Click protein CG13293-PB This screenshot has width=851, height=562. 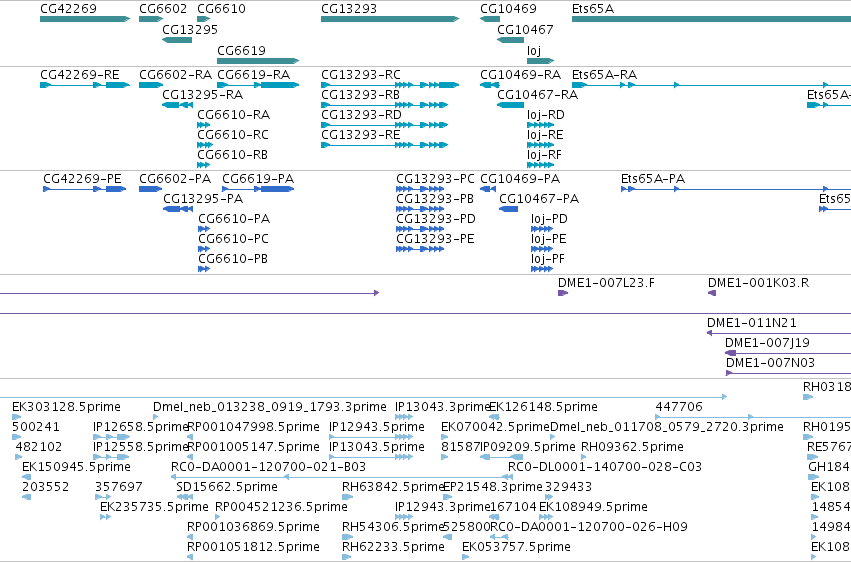(x=435, y=199)
